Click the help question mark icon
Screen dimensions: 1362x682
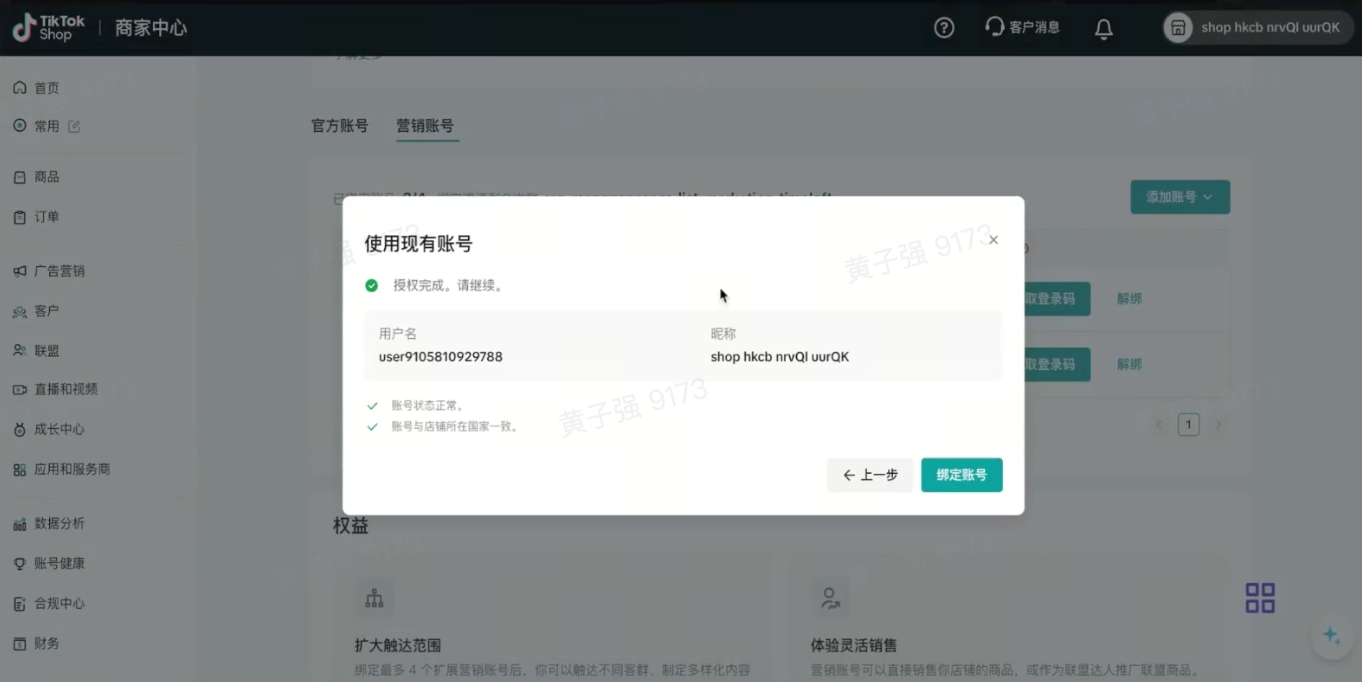coord(943,28)
